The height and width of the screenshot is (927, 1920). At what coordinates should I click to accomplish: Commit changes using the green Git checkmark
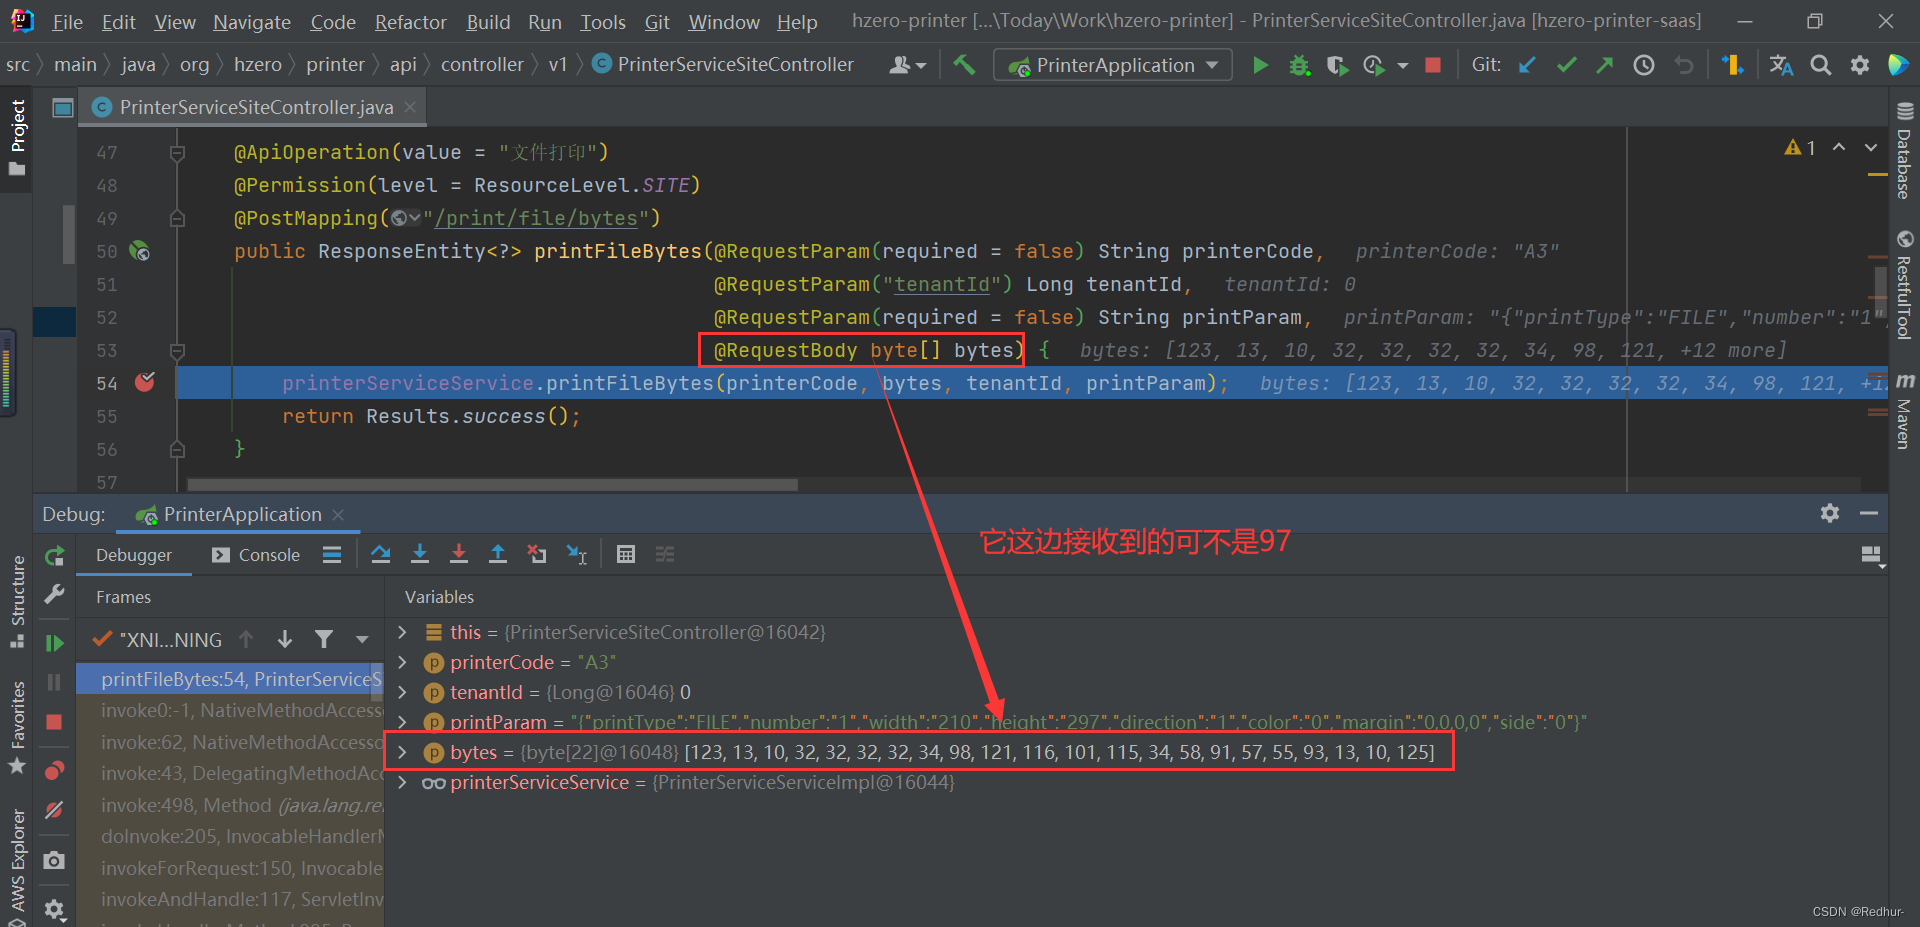[1566, 64]
